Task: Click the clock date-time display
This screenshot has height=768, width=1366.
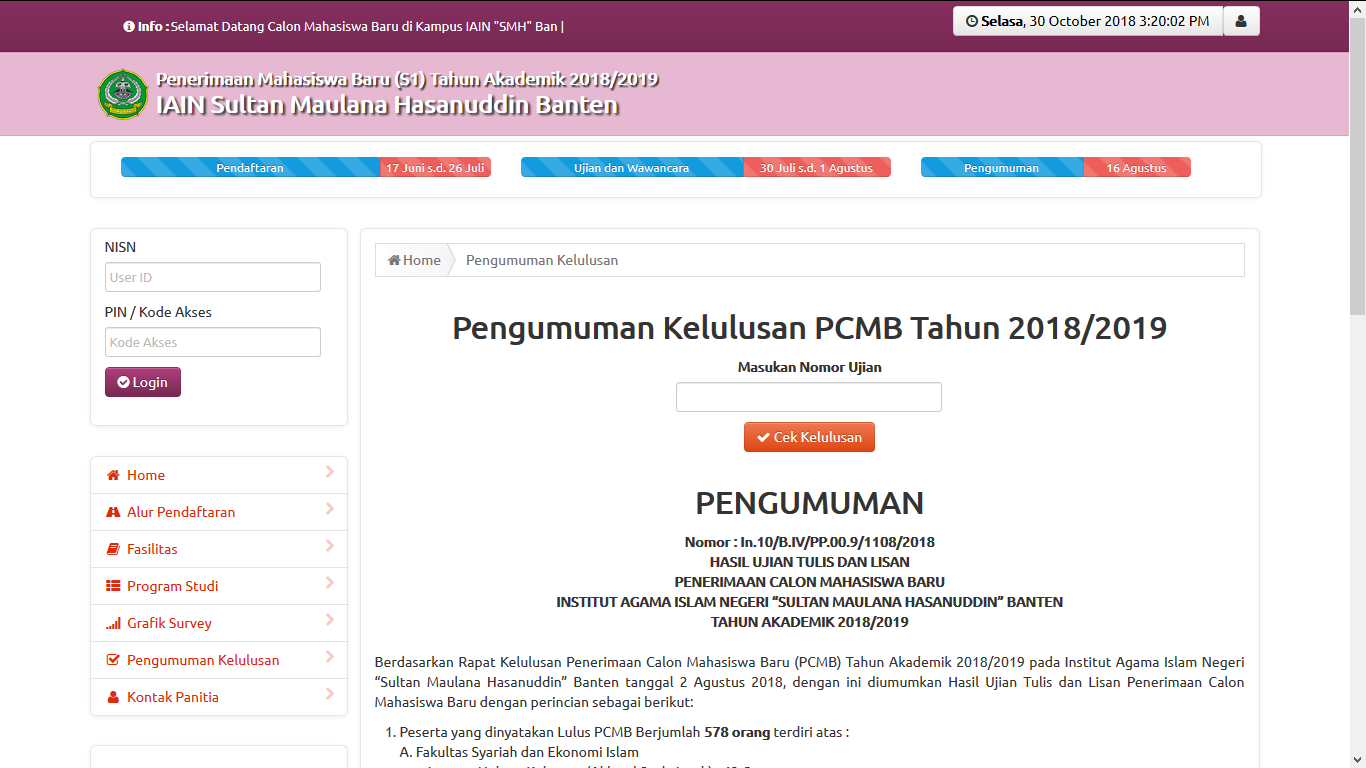Action: [1088, 21]
